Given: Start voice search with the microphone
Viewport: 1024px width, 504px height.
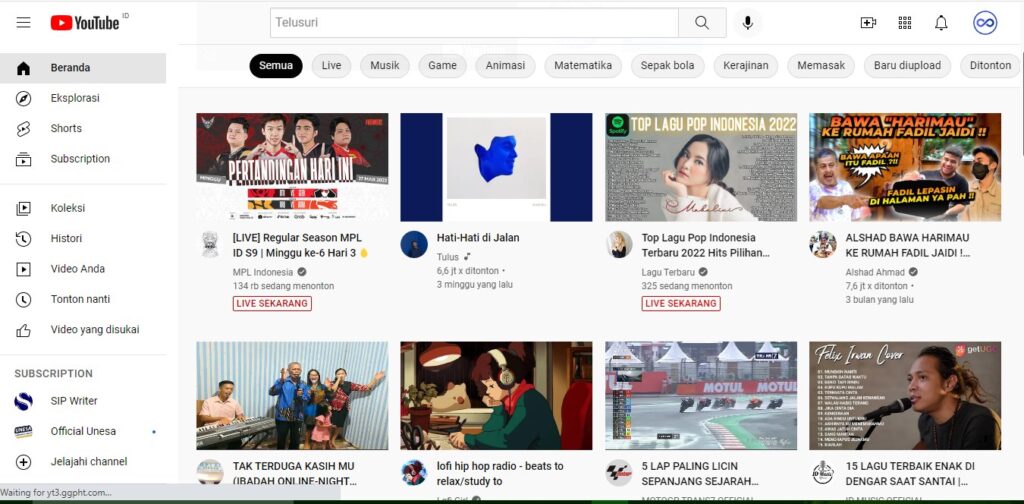Looking at the screenshot, I should pyautogui.click(x=748, y=23).
